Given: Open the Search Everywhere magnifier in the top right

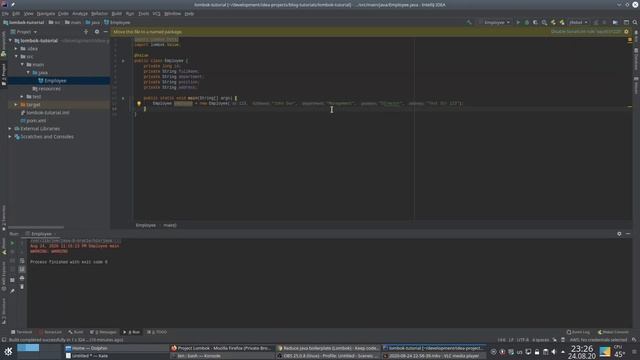Looking at the screenshot, I should (x=635, y=22).
